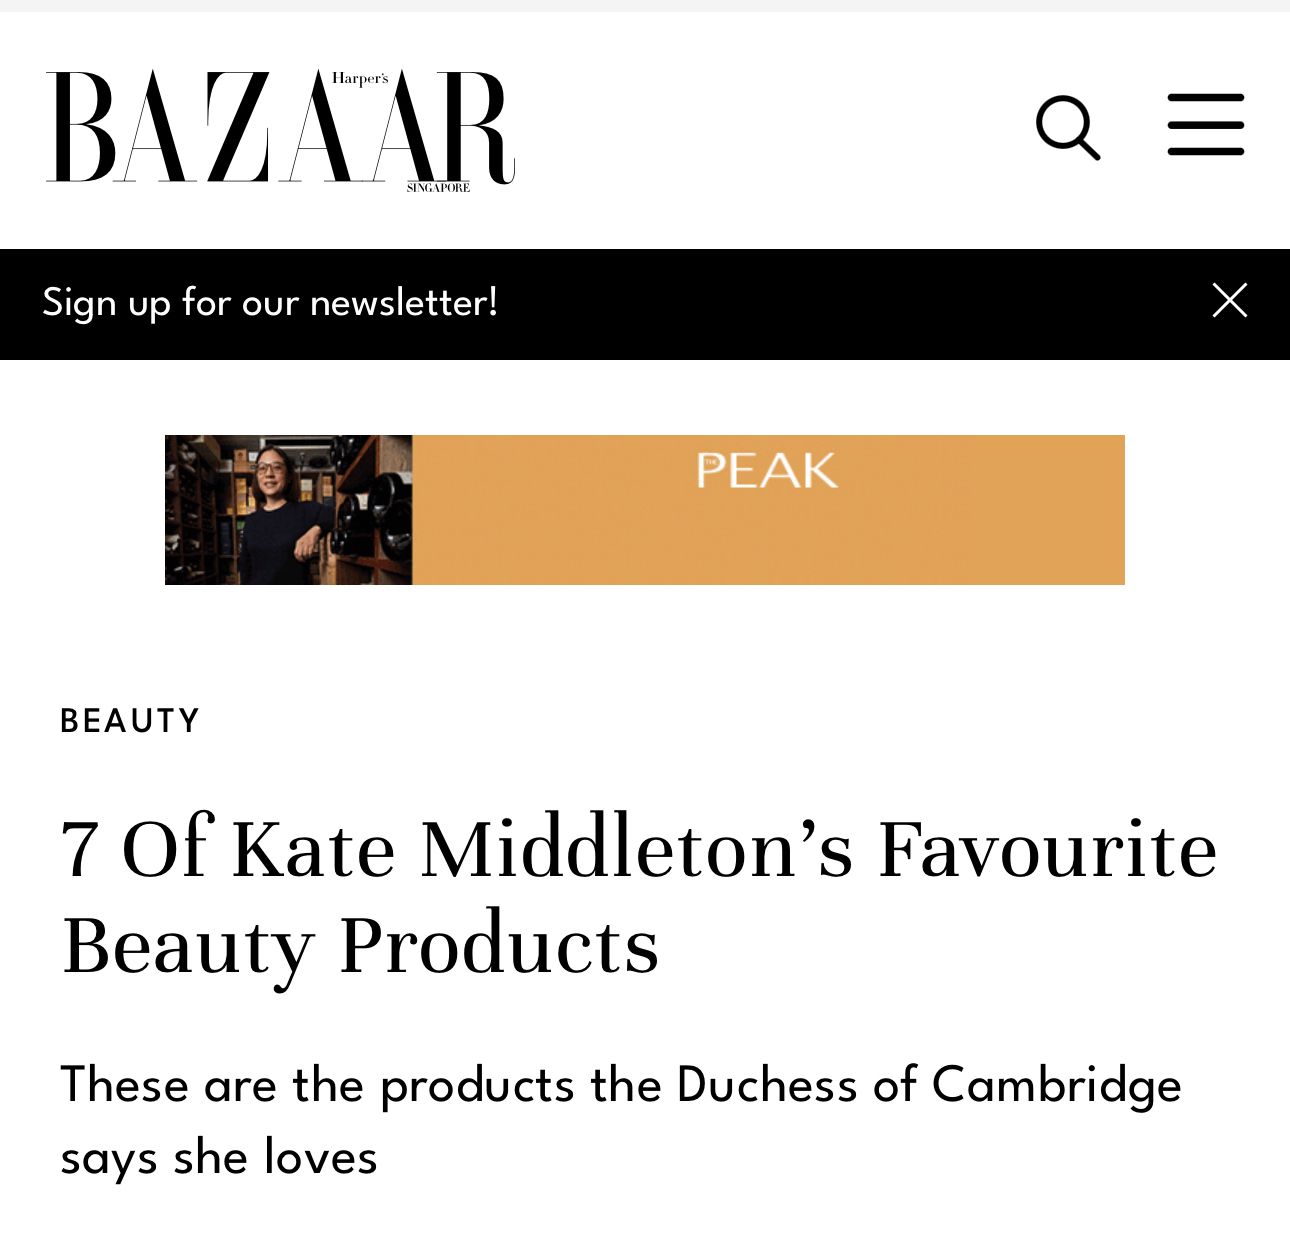
Task: Click the letter B of the BAZAAR logo
Action: tap(82, 128)
